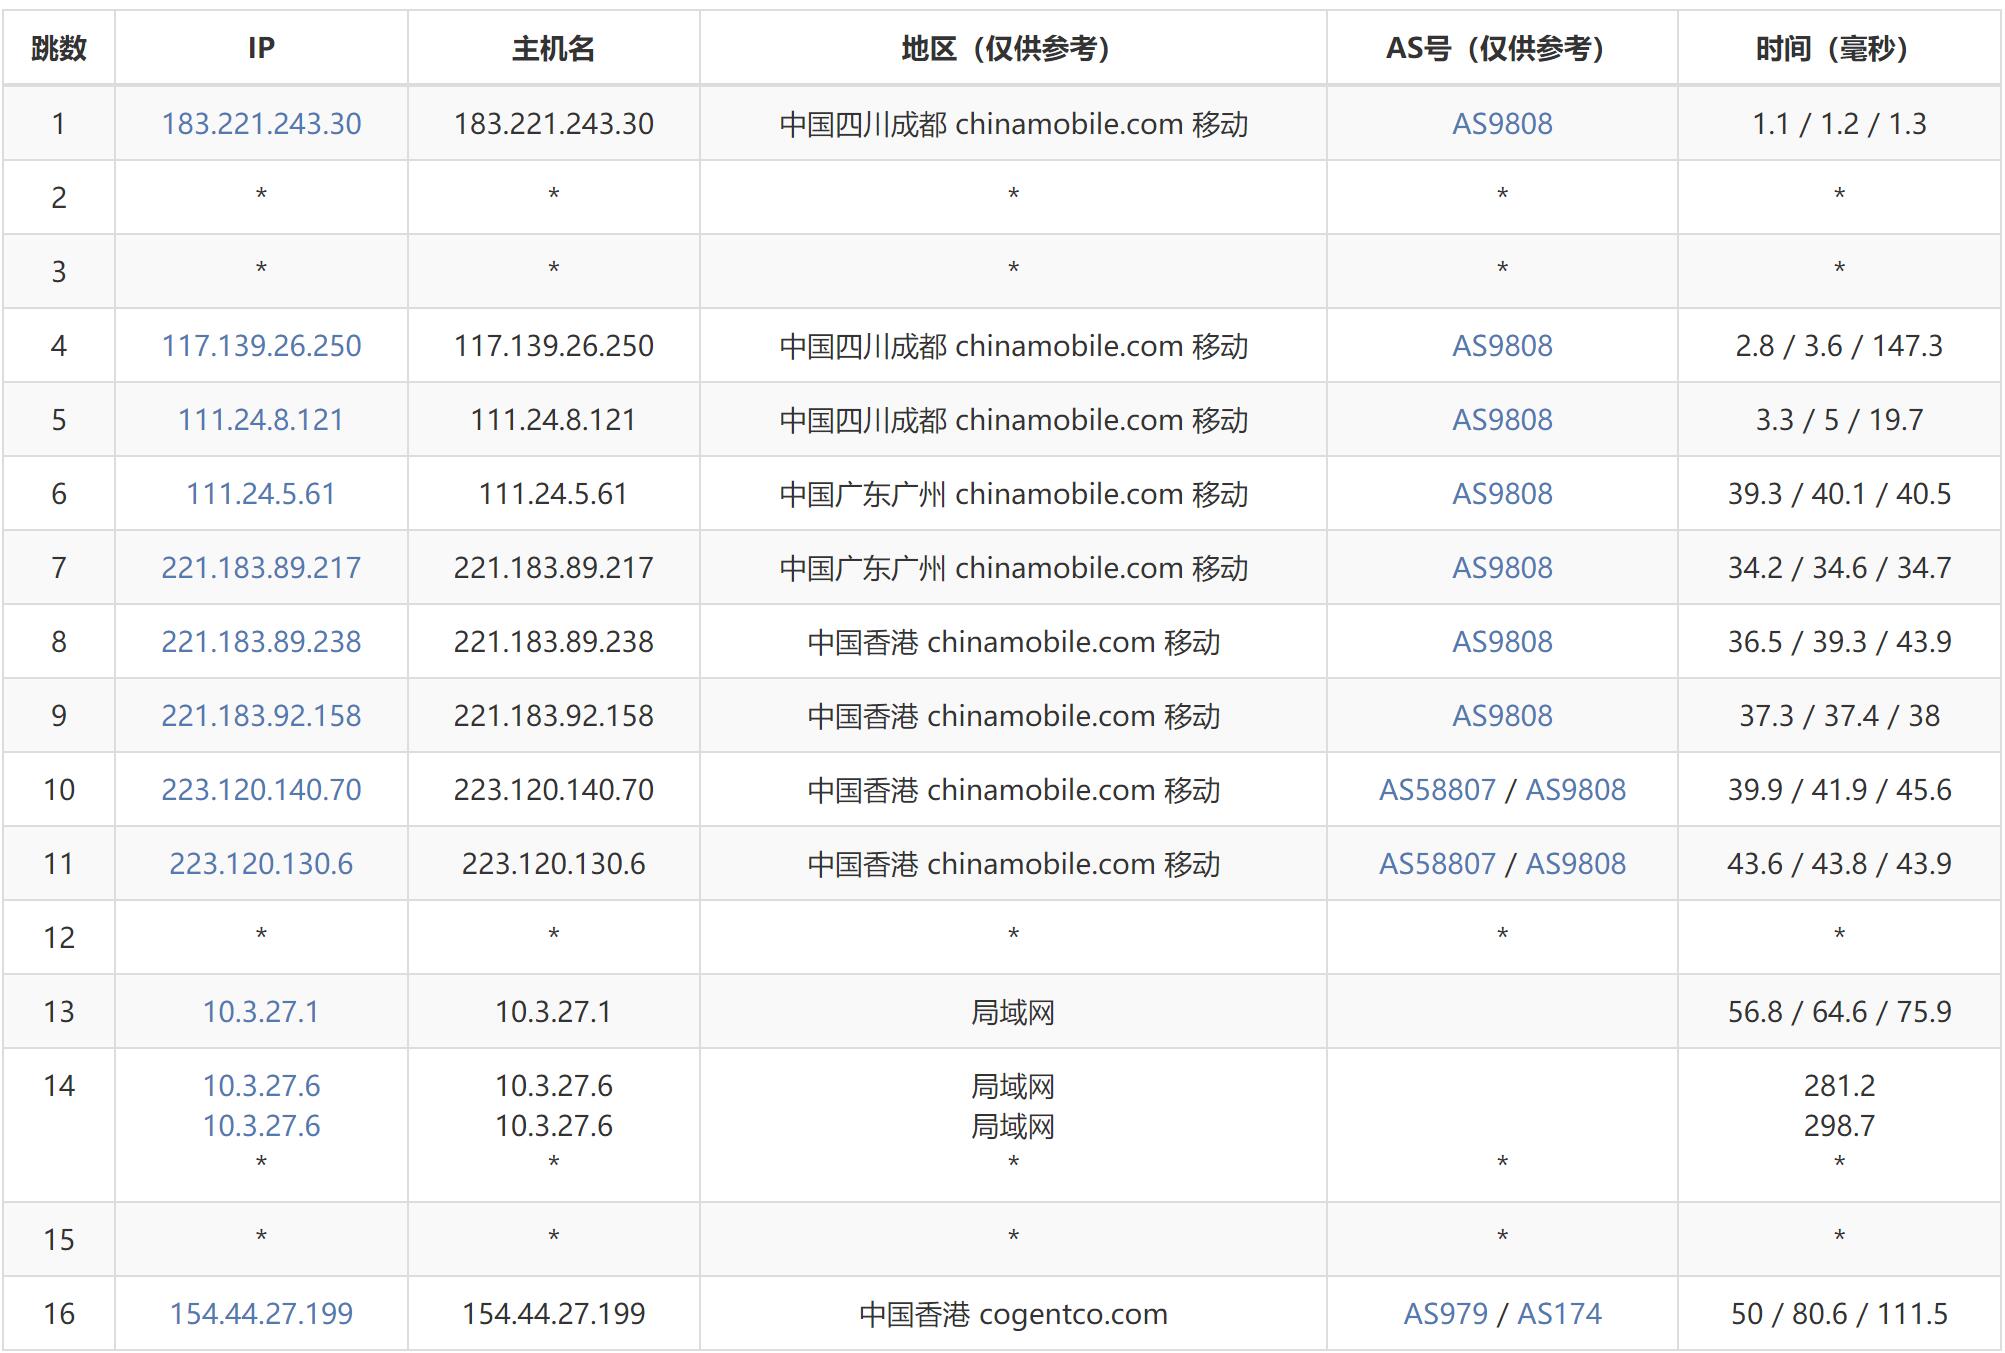Click time value 298.7 in hop 14
The image size is (2005, 1353).
1839,1126
